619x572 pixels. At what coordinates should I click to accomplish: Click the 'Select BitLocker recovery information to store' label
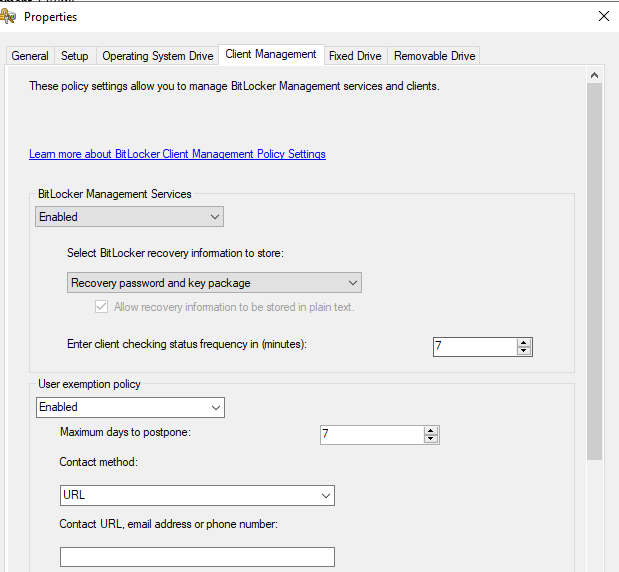pos(175,253)
